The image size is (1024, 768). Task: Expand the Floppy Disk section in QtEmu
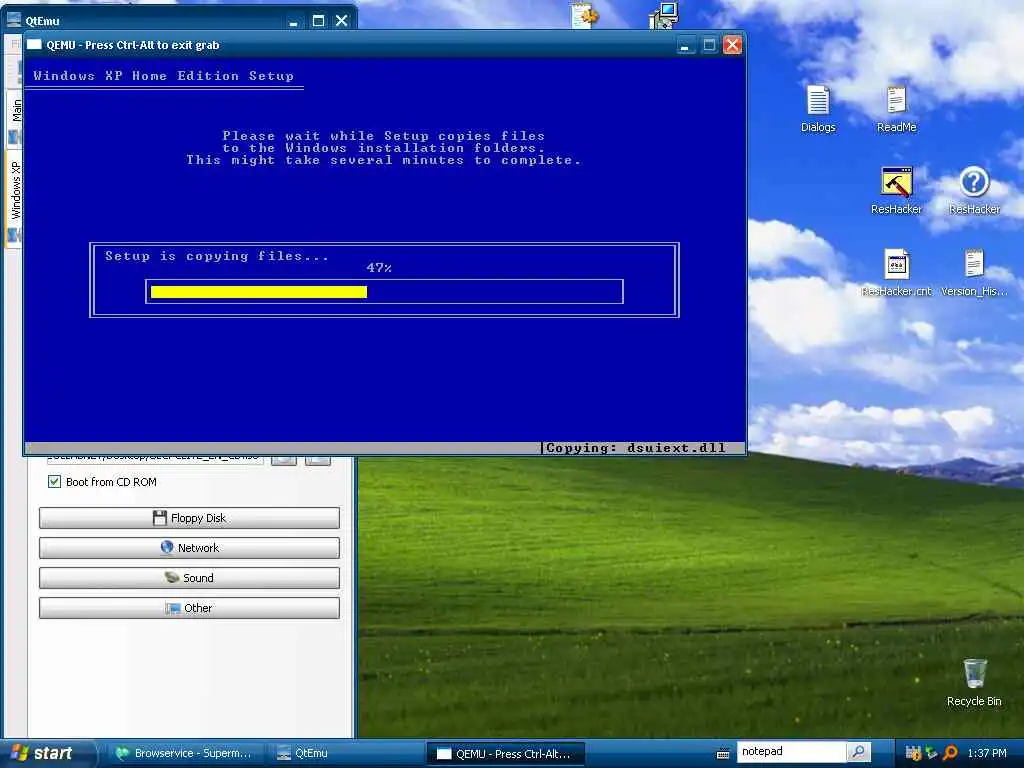pos(189,518)
